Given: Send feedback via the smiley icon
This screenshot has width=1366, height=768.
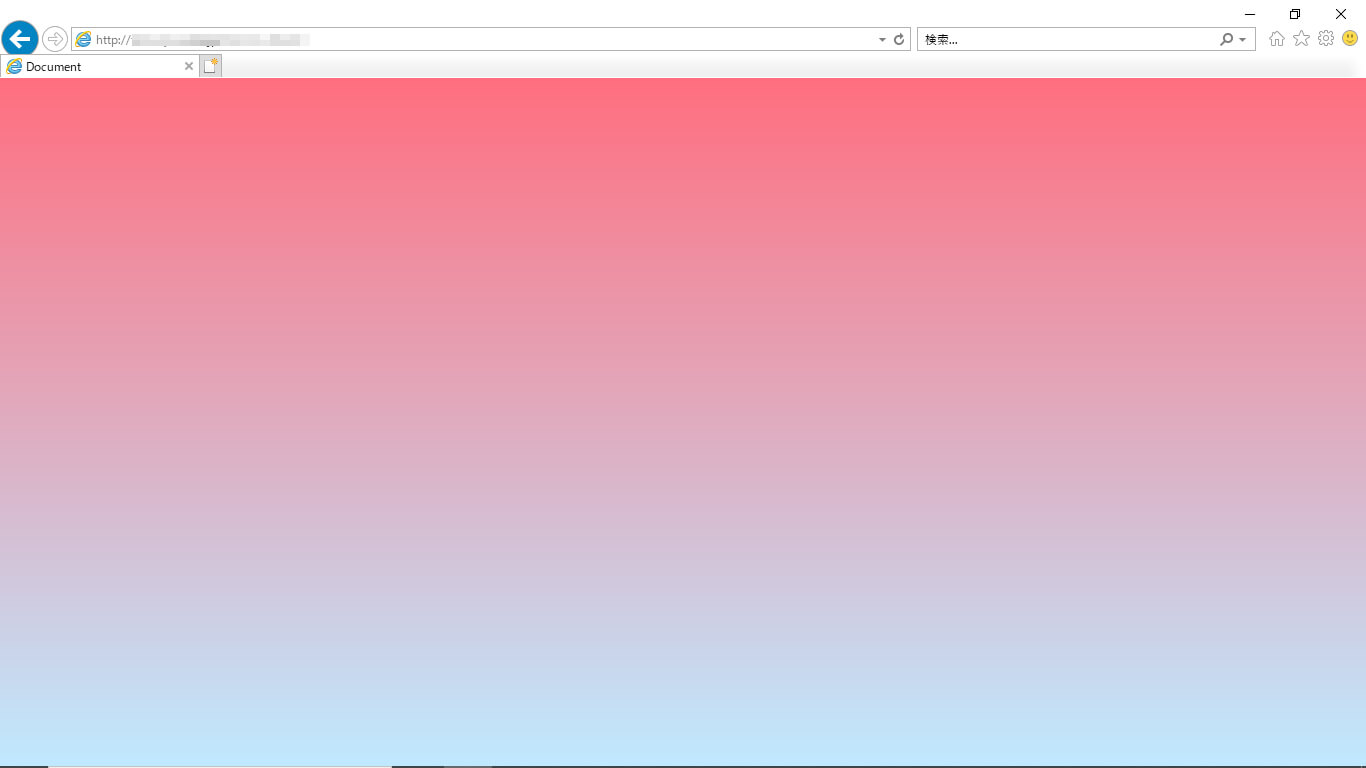Looking at the screenshot, I should point(1349,38).
